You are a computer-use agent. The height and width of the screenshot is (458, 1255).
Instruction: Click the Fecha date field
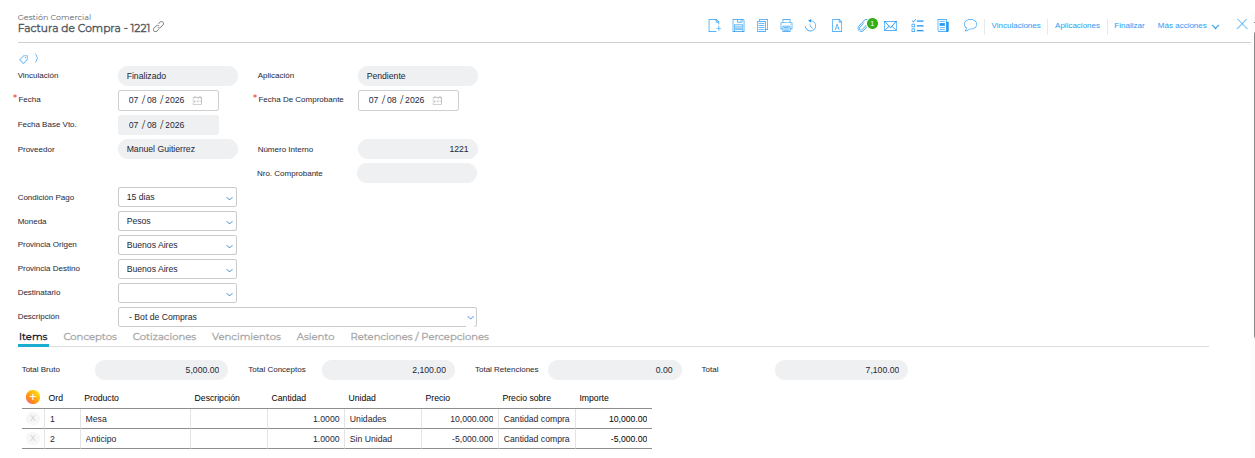tap(168, 100)
